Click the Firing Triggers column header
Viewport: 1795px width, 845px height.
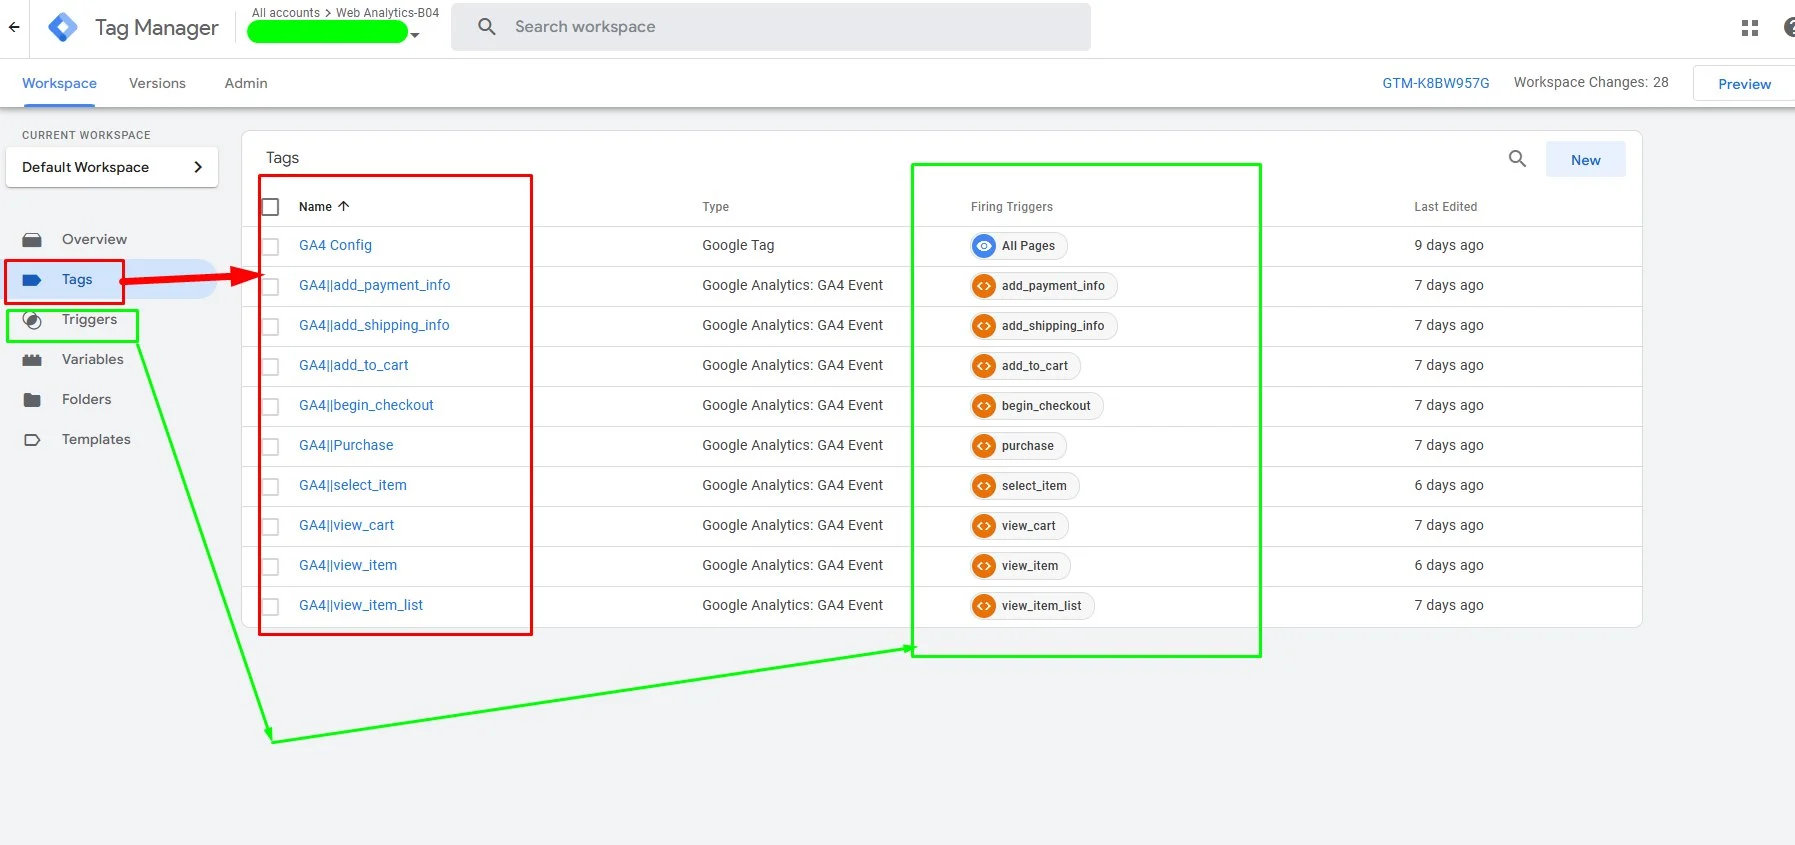pyautogui.click(x=1011, y=207)
